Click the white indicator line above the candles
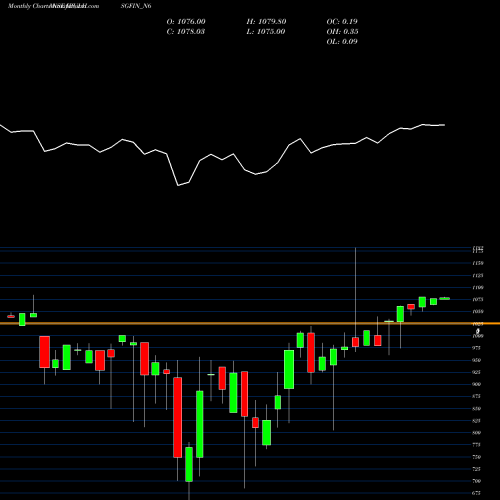This screenshot has width=500, height=500. click(x=222, y=155)
